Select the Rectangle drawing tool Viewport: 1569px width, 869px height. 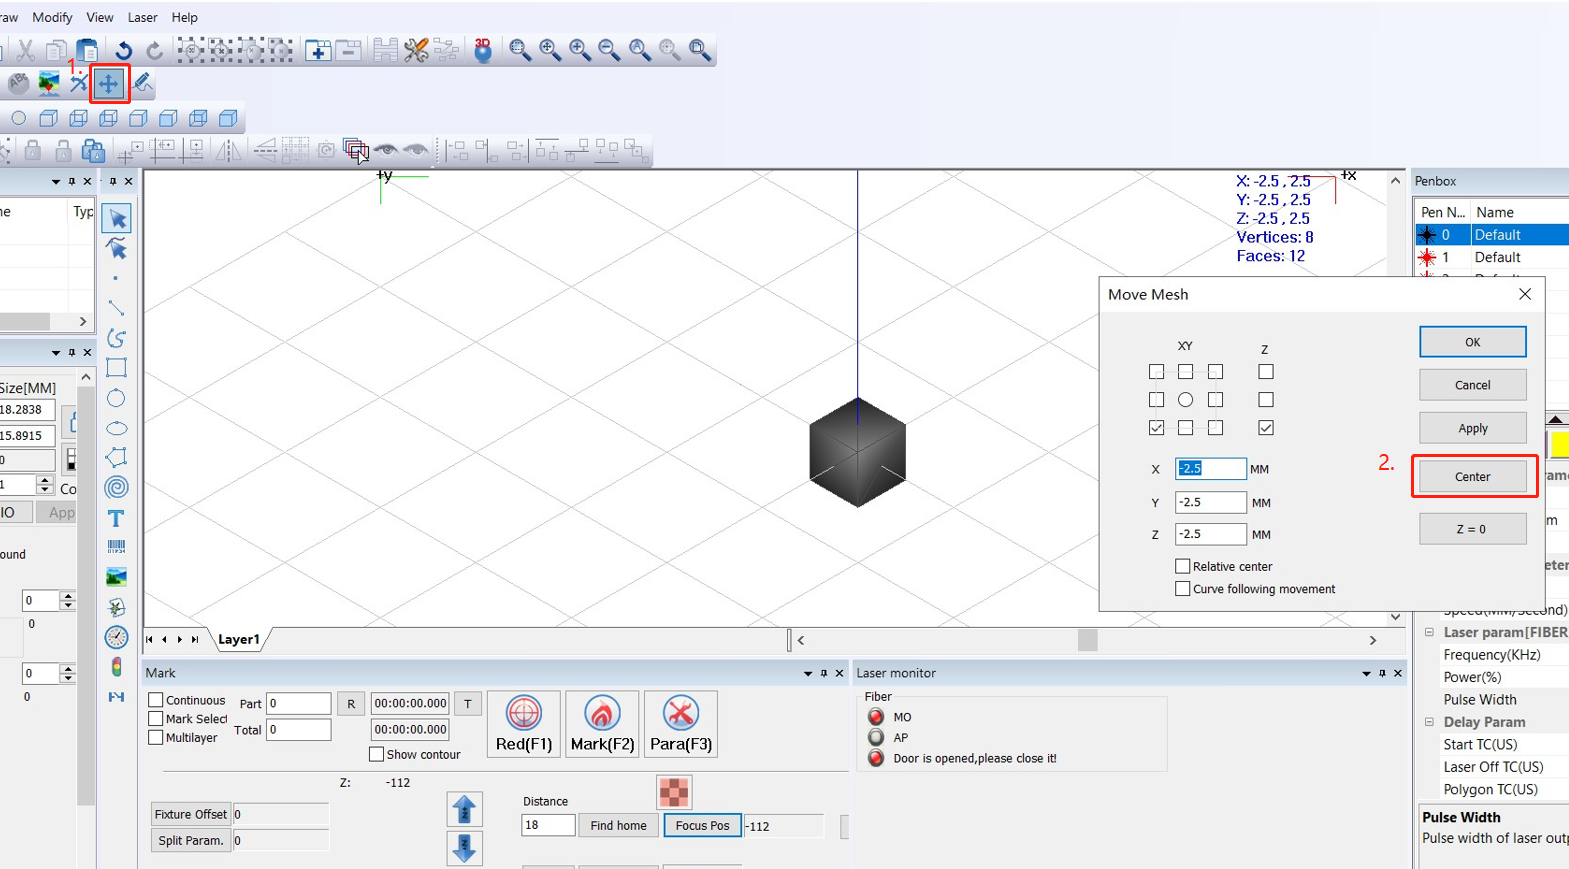(117, 368)
